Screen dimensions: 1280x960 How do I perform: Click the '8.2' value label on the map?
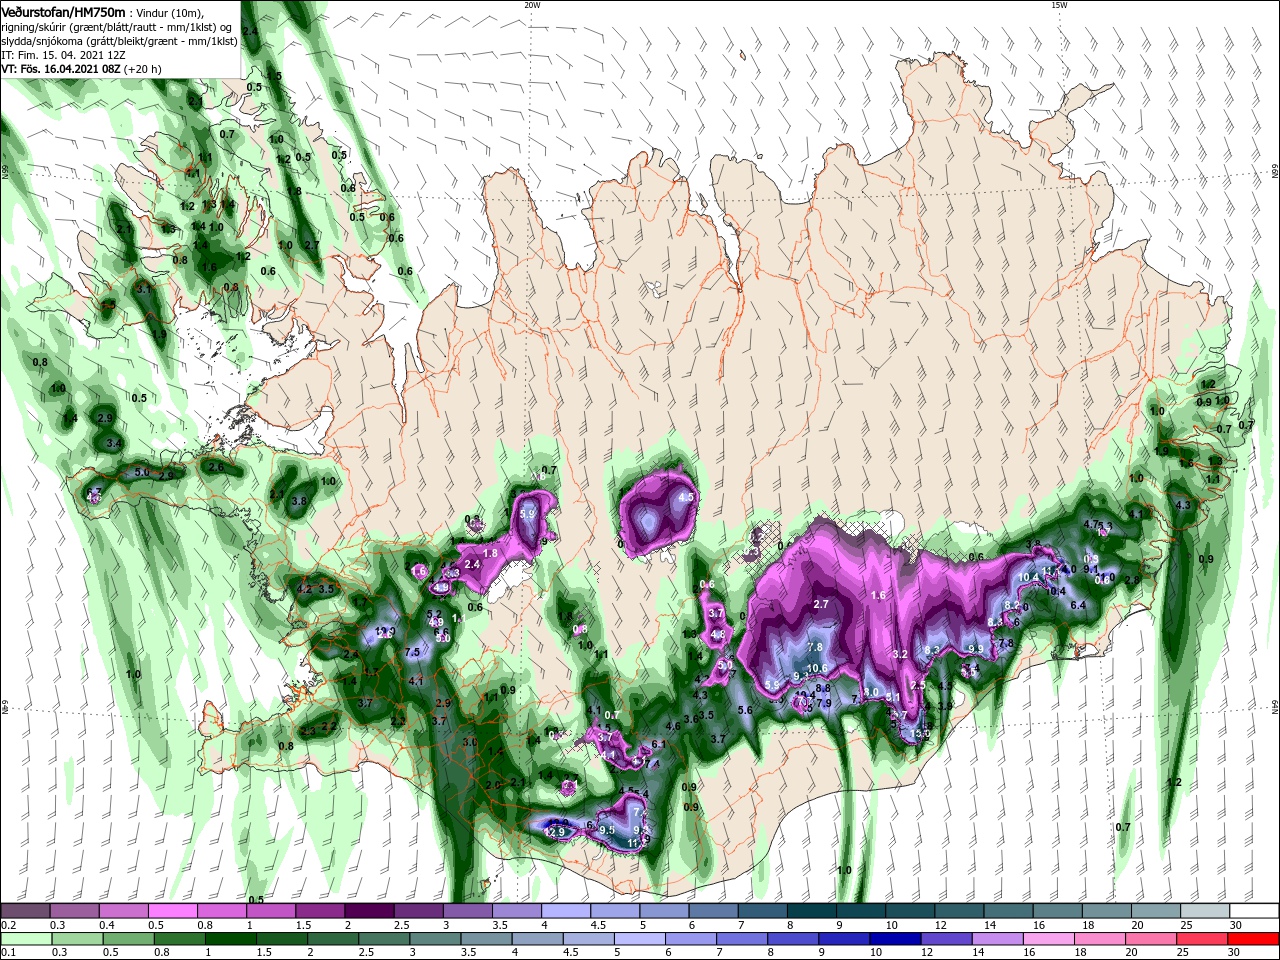pyautogui.click(x=1012, y=605)
